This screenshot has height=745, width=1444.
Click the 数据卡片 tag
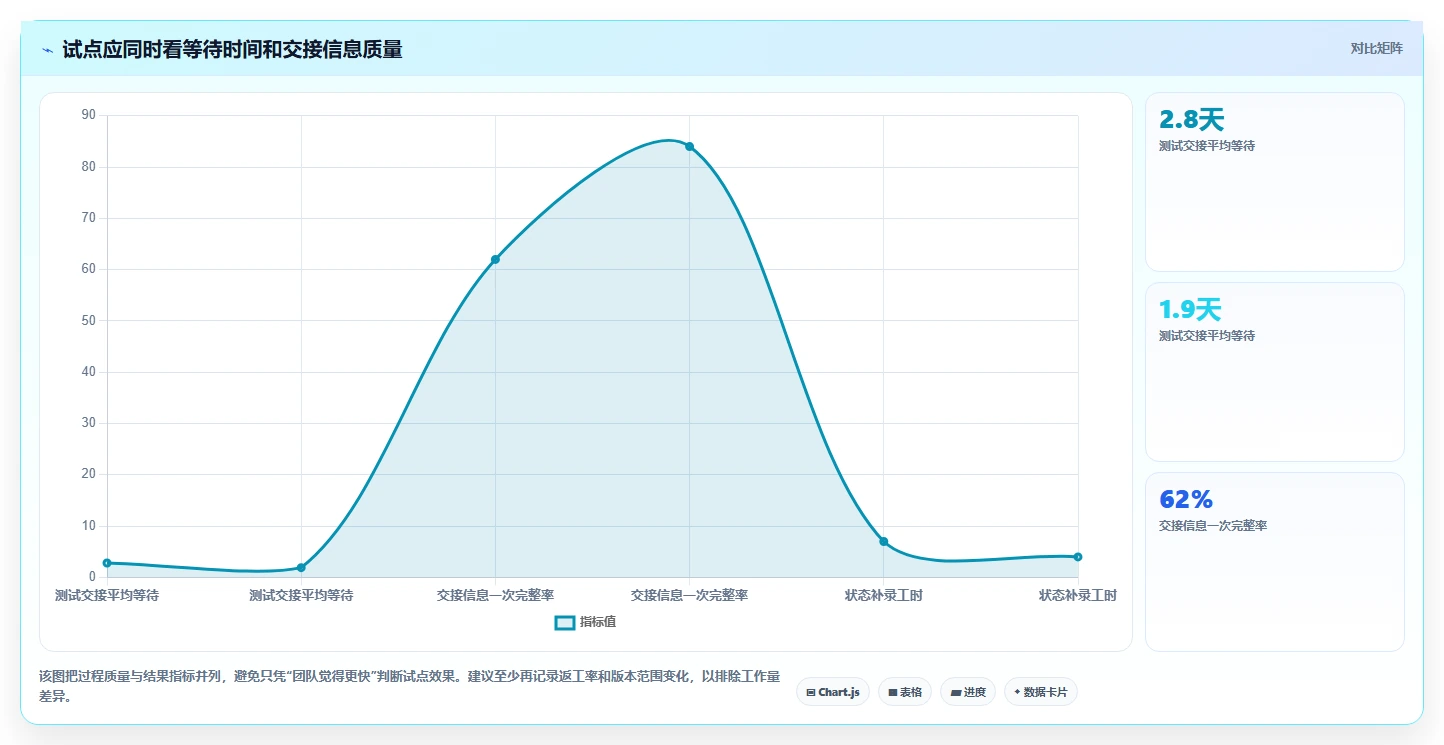[1041, 692]
